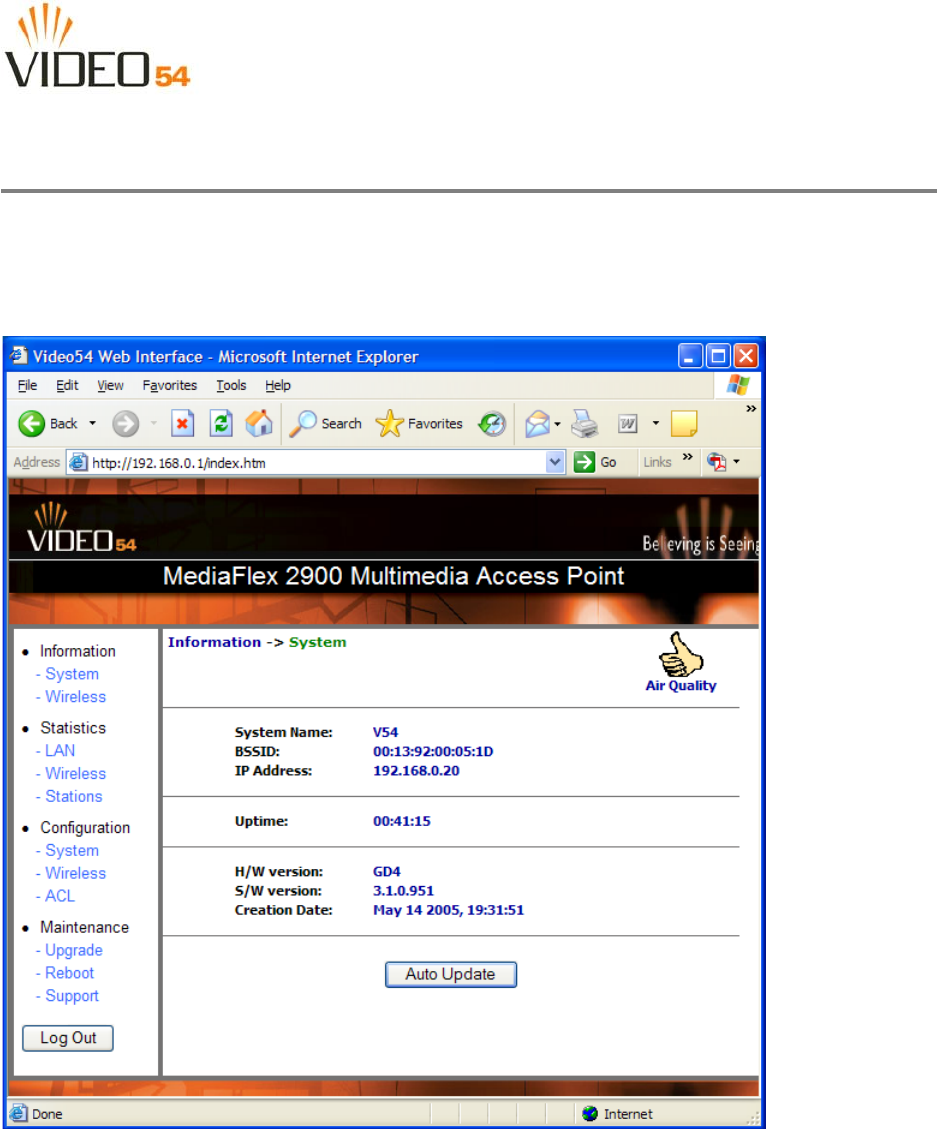937x1129 pixels.
Task: Click the Log Out button
Action: (x=68, y=1038)
